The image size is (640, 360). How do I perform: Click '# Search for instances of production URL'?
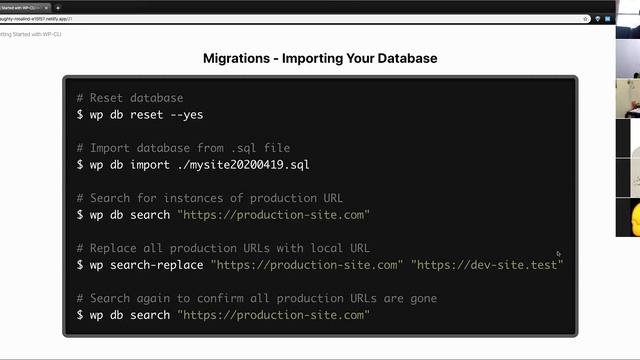point(210,198)
